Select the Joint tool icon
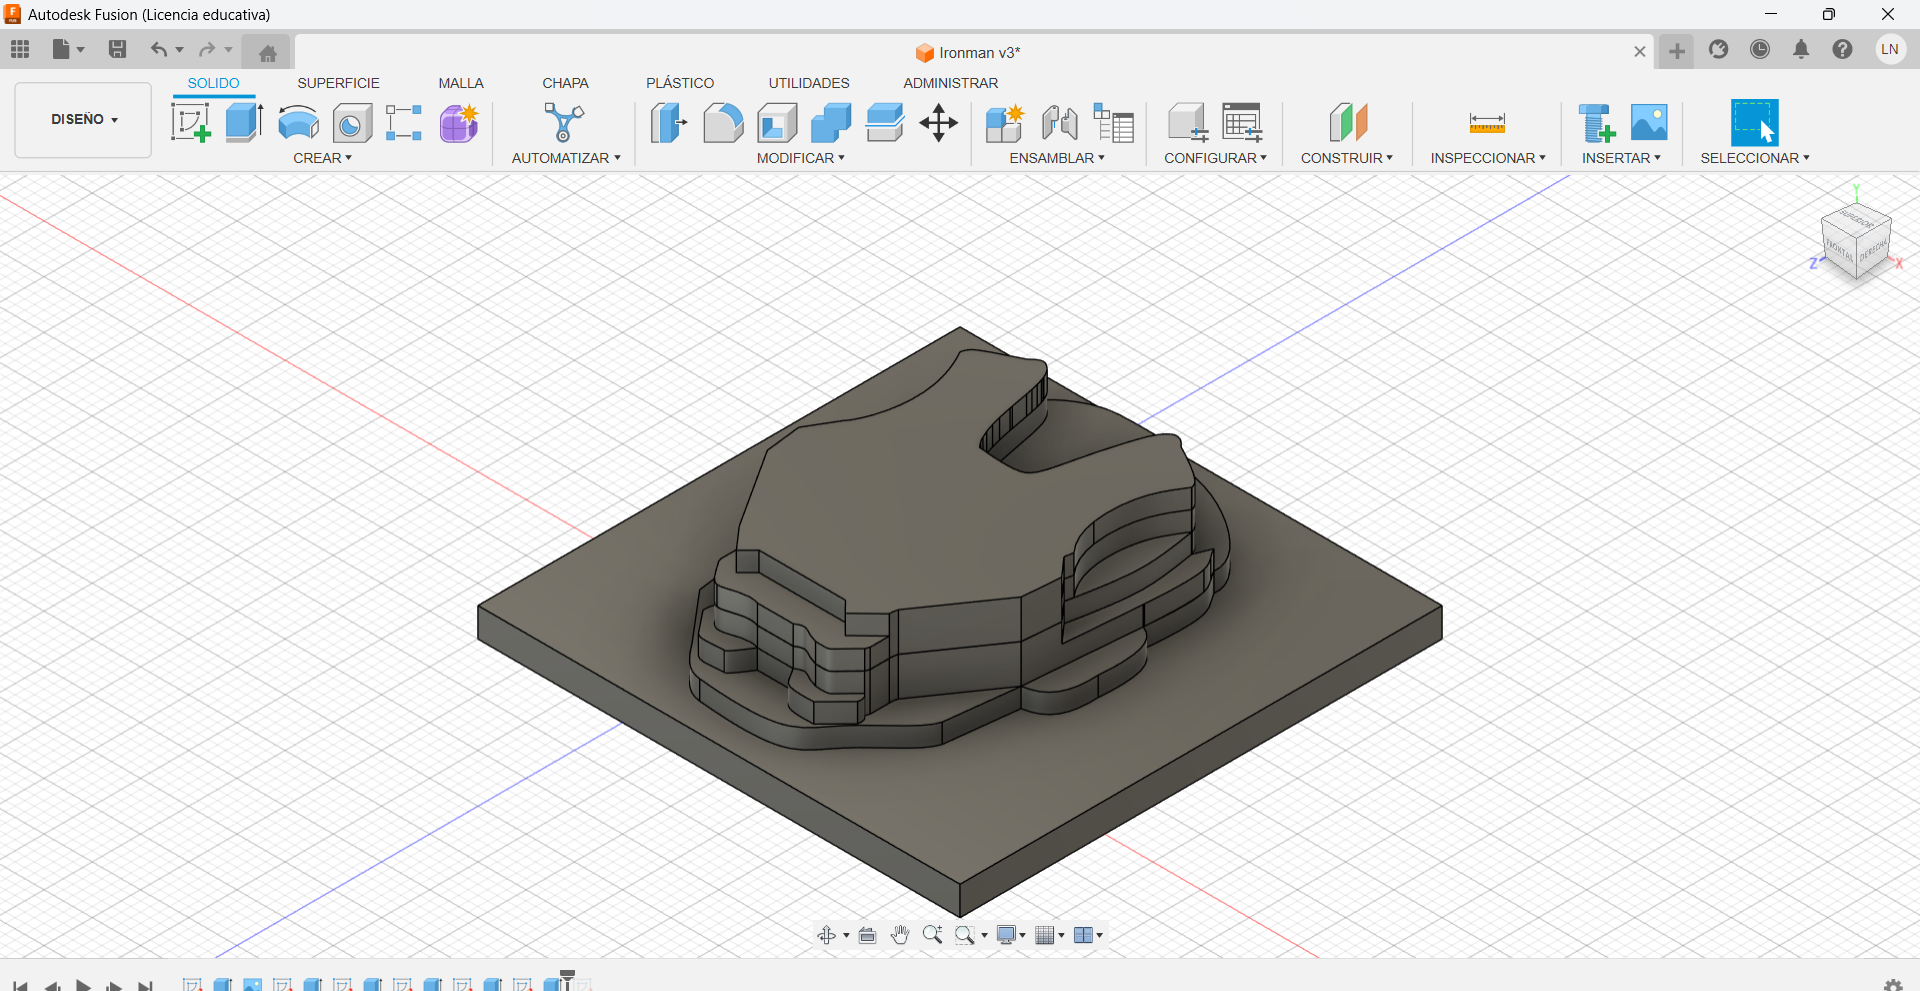Image resolution: width=1920 pixels, height=991 pixels. point(1059,123)
